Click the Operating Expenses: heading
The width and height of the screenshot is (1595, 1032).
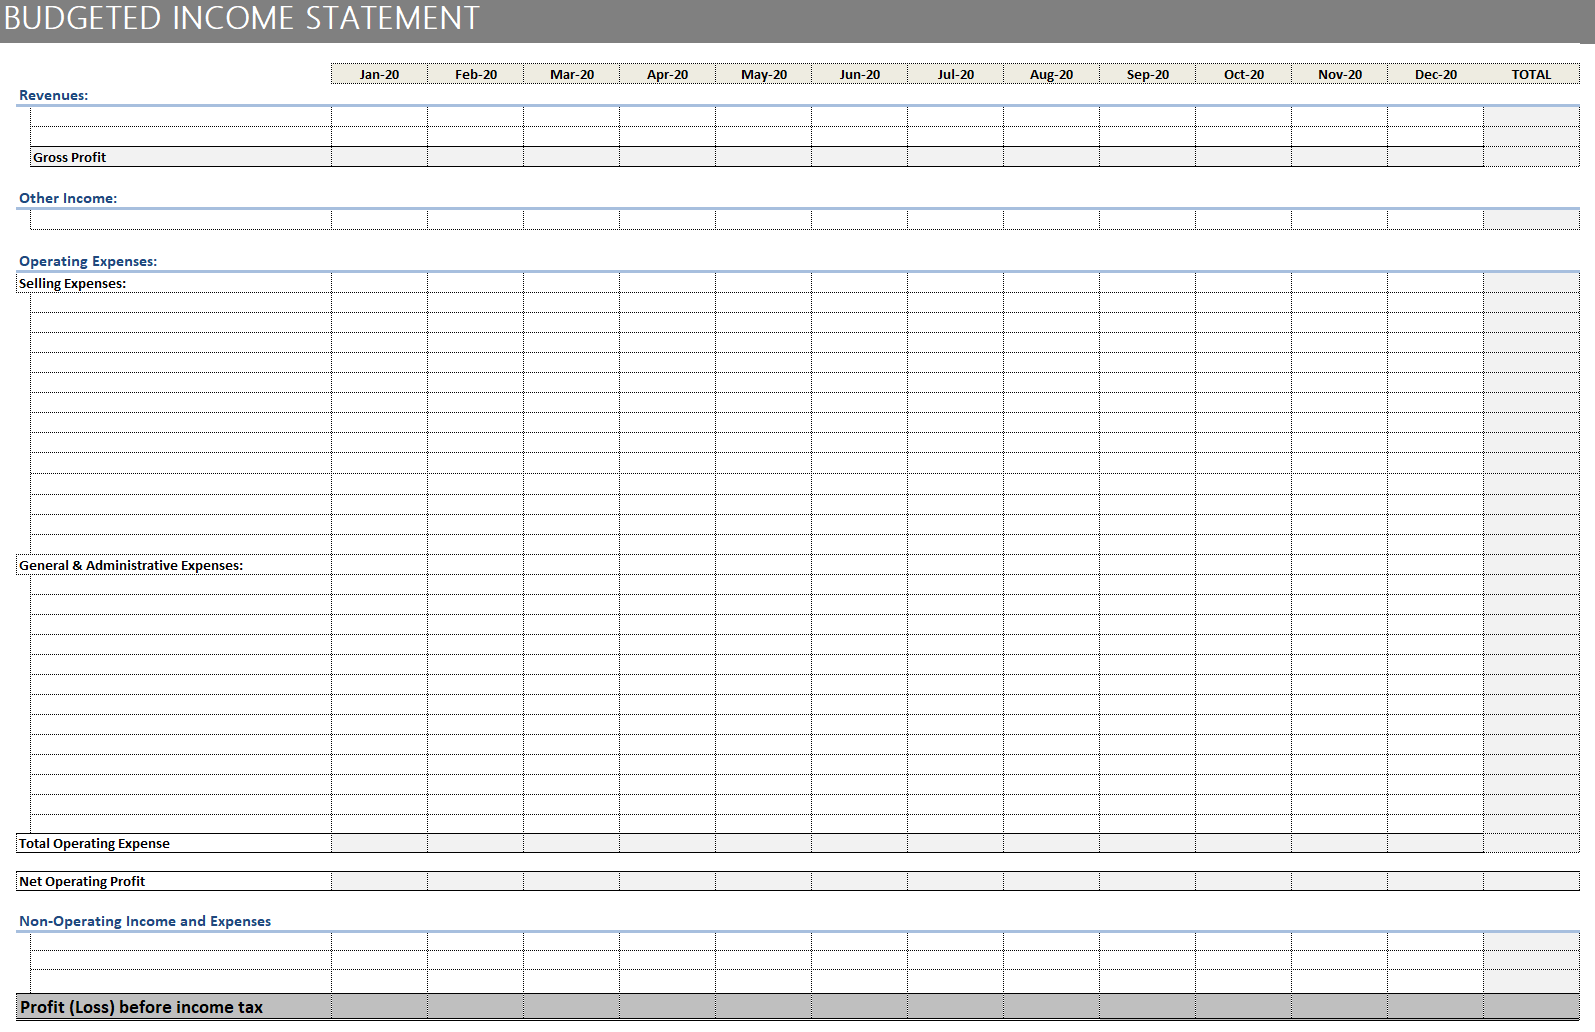pyautogui.click(x=88, y=261)
